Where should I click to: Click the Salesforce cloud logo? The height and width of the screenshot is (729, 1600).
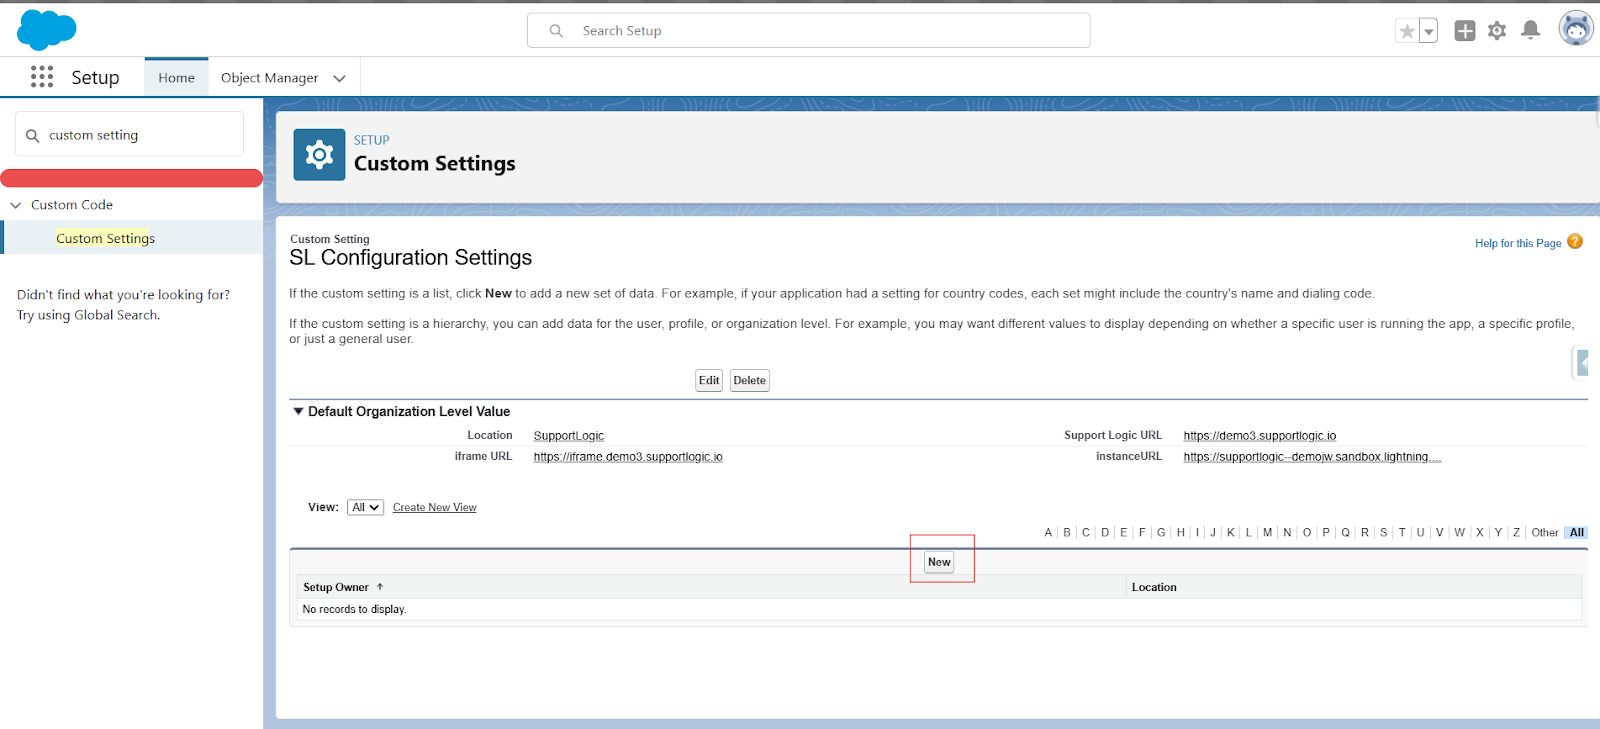pyautogui.click(x=46, y=30)
